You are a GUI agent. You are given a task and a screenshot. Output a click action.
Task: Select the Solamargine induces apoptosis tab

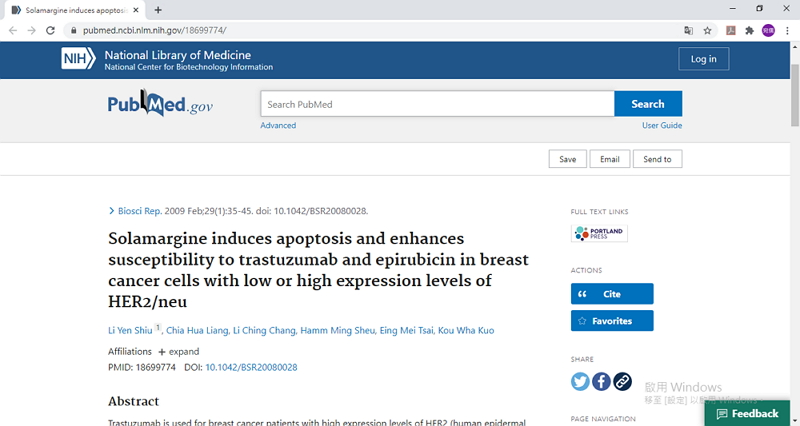pyautogui.click(x=70, y=9)
